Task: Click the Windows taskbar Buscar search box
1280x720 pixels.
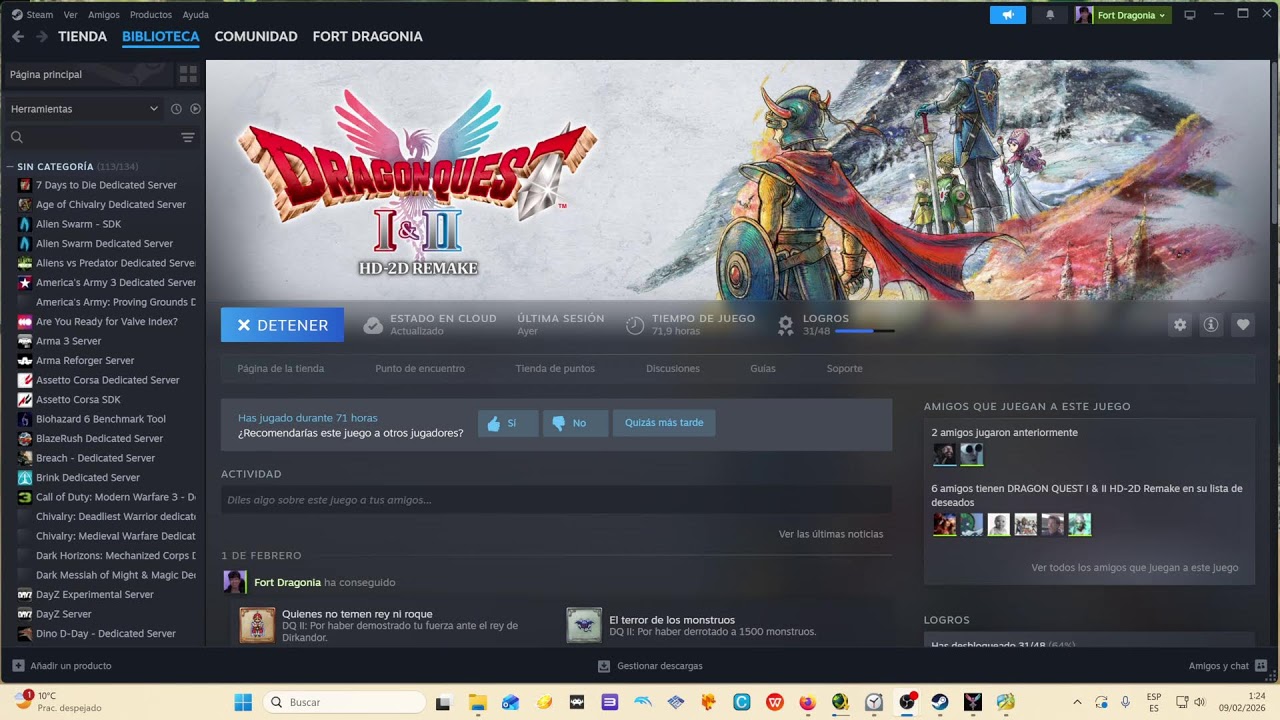Action: point(344,702)
